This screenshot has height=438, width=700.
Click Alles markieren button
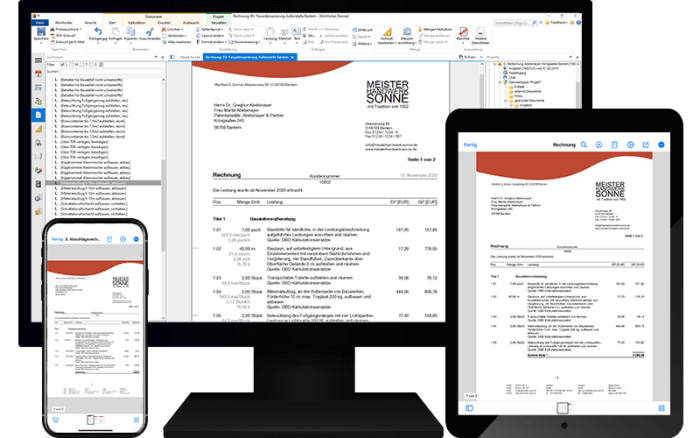point(177,42)
